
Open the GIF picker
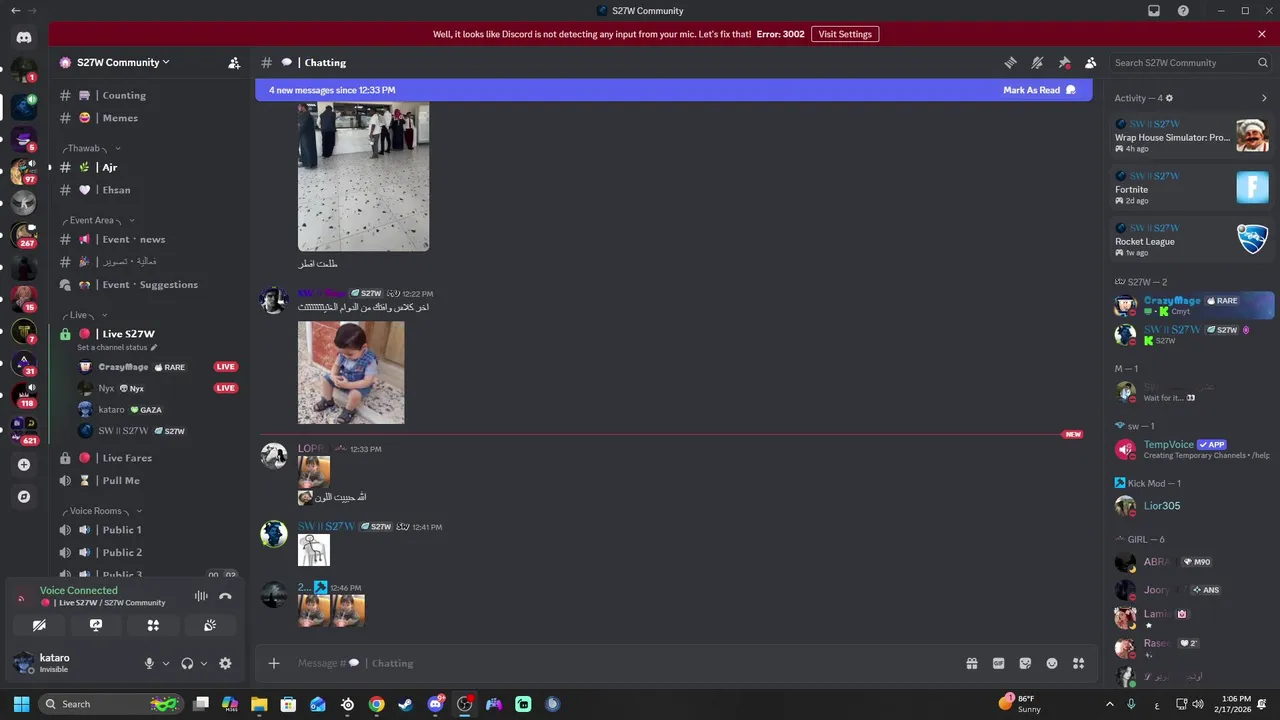(998, 663)
